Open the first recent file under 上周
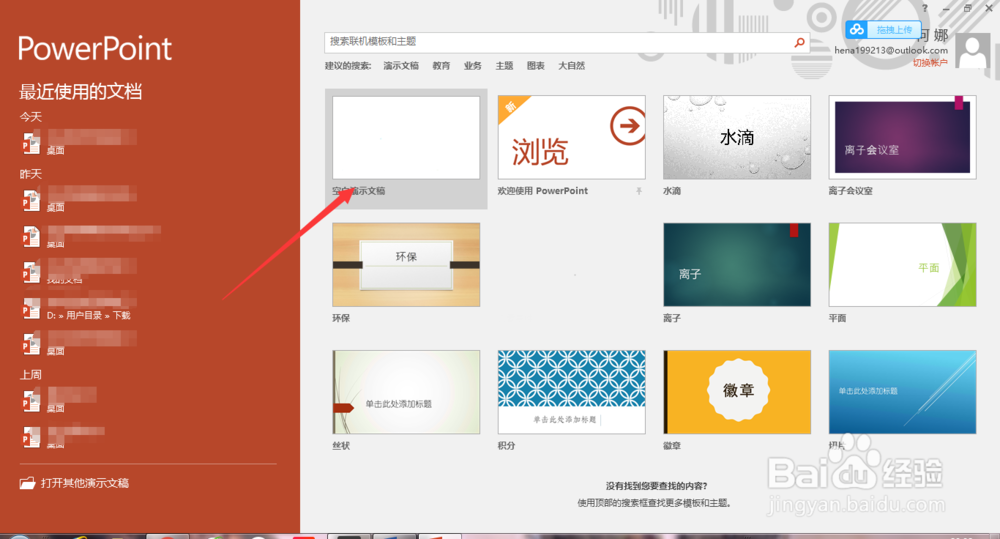This screenshot has height=539, width=1000. [x=61, y=400]
